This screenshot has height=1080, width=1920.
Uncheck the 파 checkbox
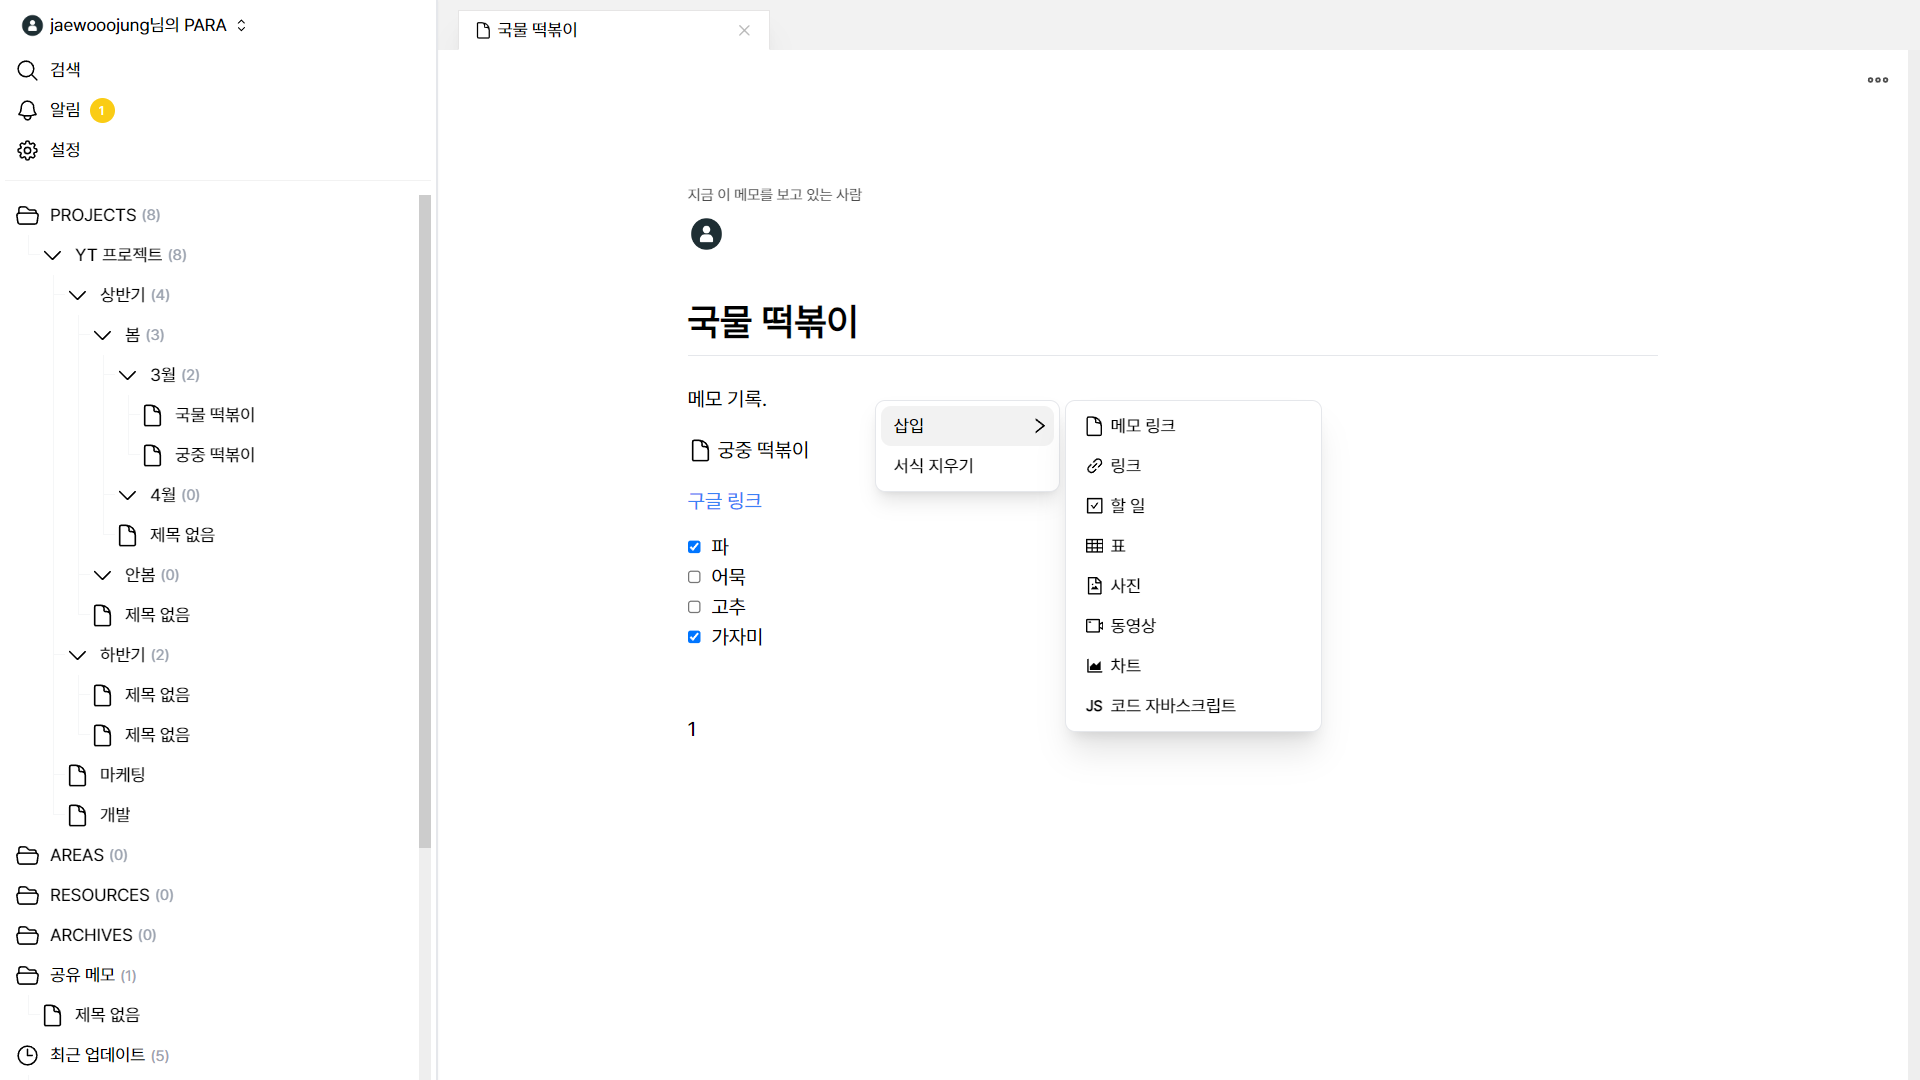694,547
